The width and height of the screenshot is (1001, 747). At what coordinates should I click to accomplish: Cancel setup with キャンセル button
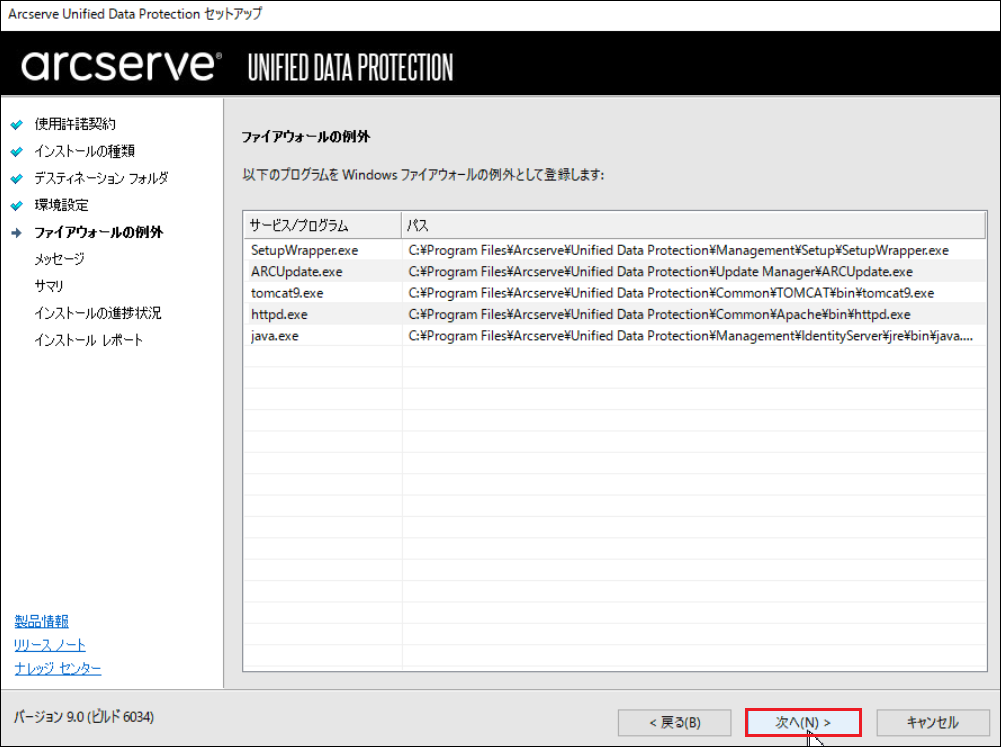933,723
